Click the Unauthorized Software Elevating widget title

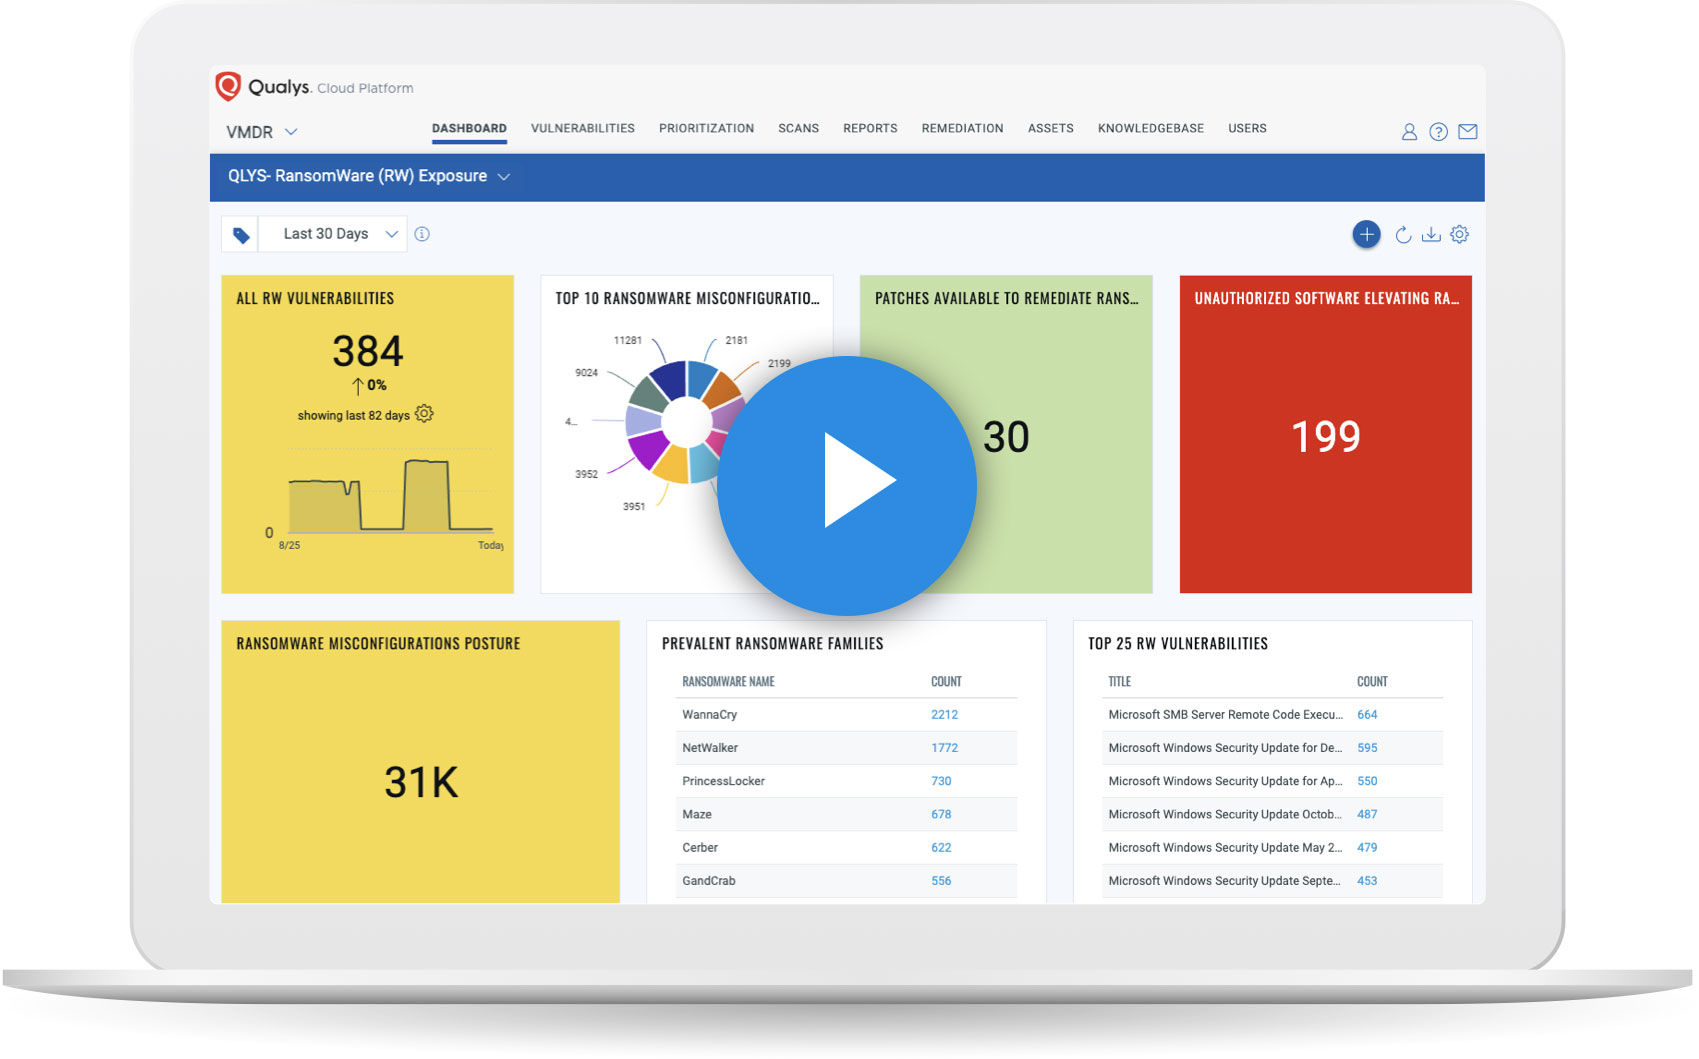point(1326,299)
